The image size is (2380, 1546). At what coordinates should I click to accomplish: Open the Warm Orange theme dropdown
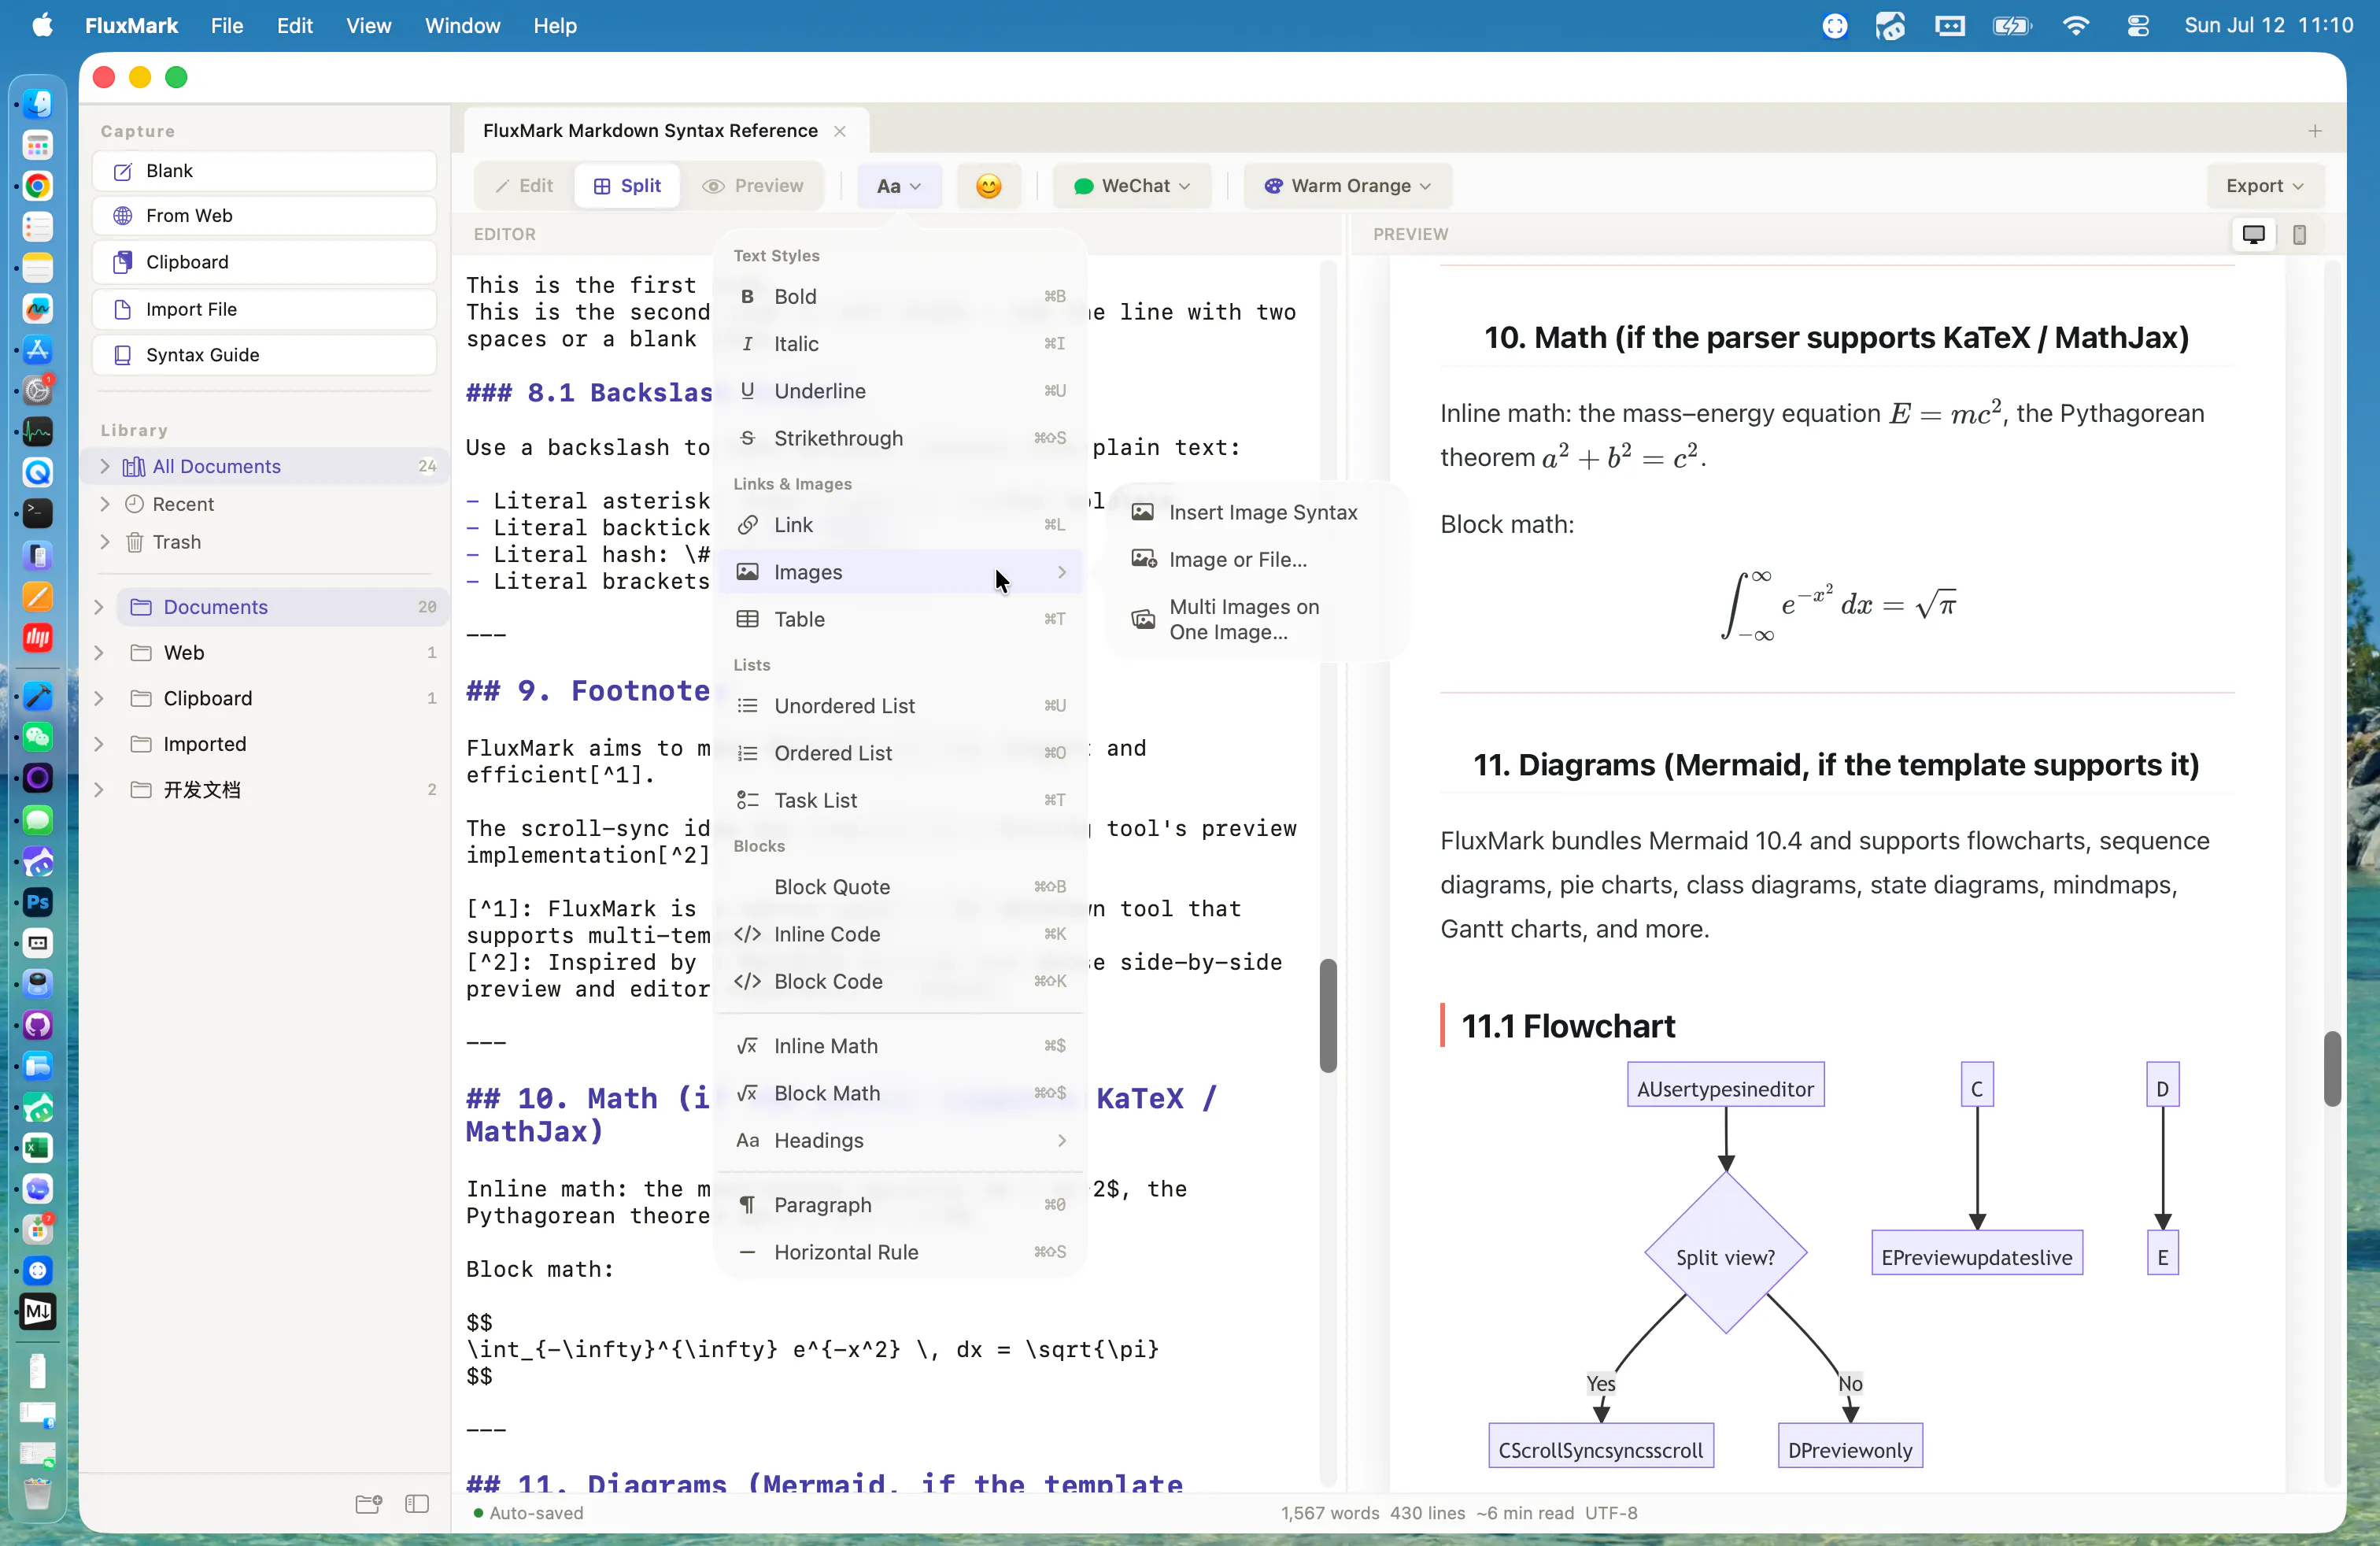[x=1347, y=186]
